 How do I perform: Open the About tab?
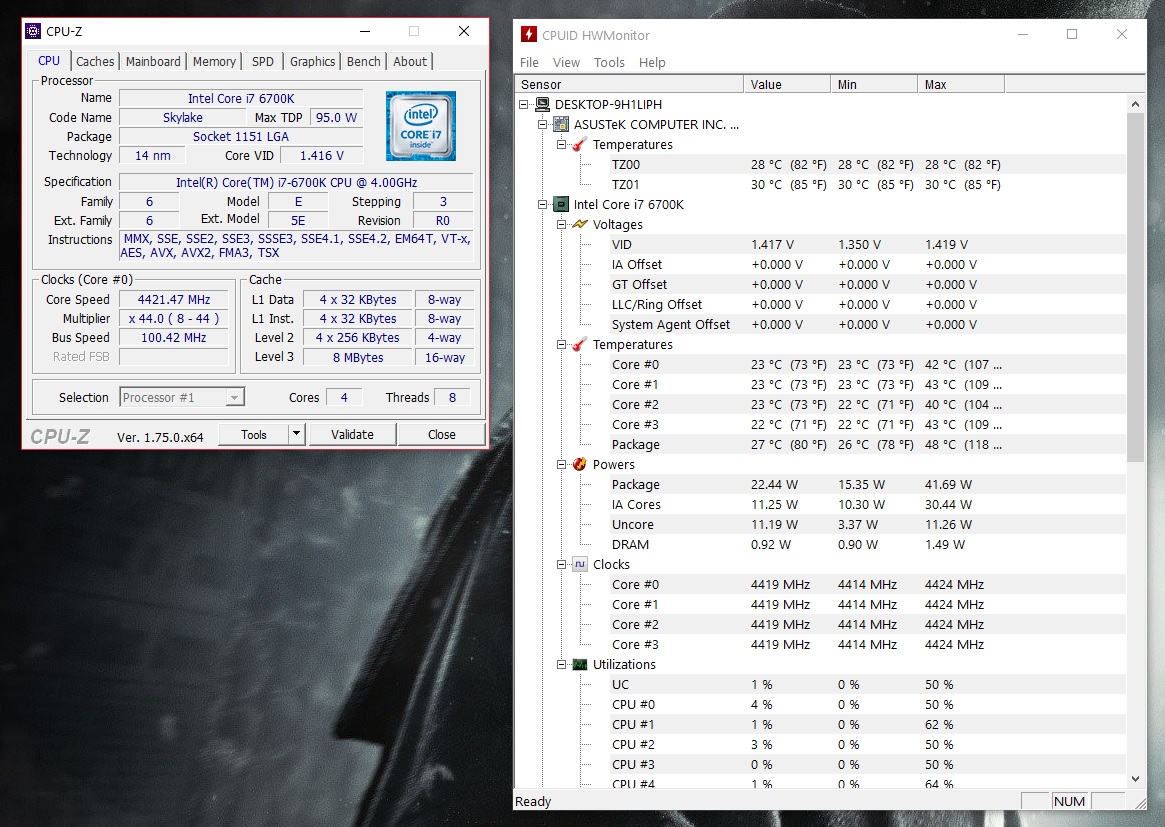[410, 62]
